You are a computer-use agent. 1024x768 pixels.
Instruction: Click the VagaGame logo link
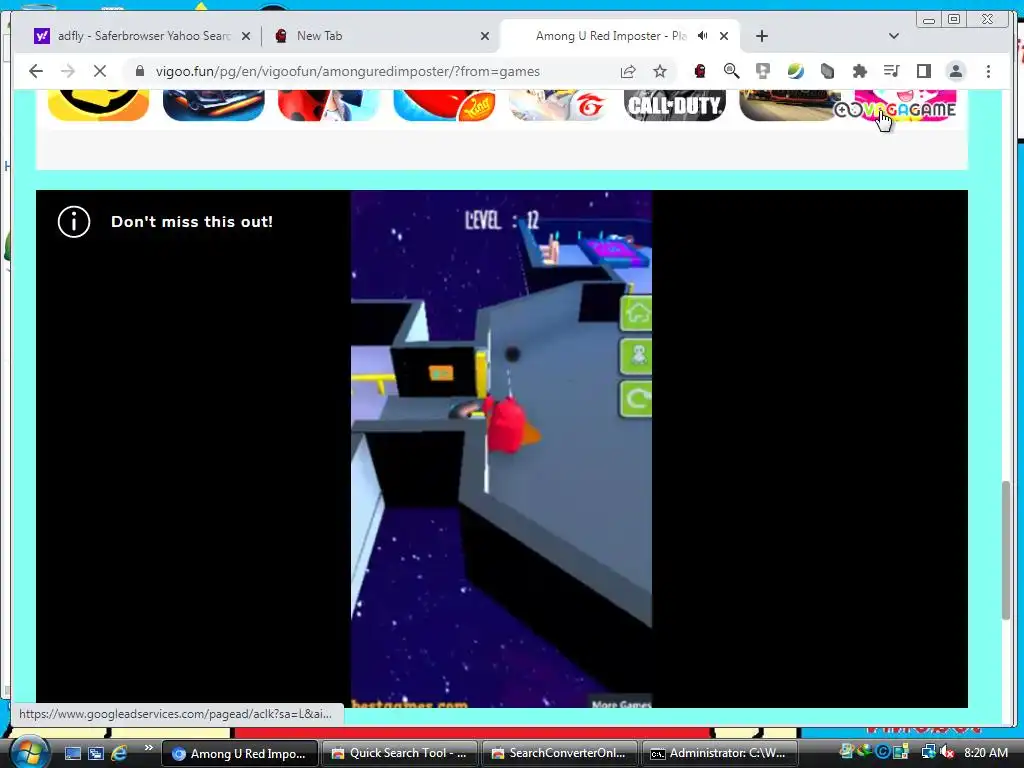[895, 109]
